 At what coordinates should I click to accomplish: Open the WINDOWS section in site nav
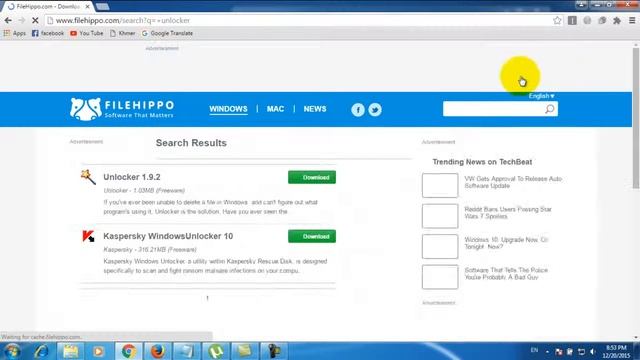point(228,109)
